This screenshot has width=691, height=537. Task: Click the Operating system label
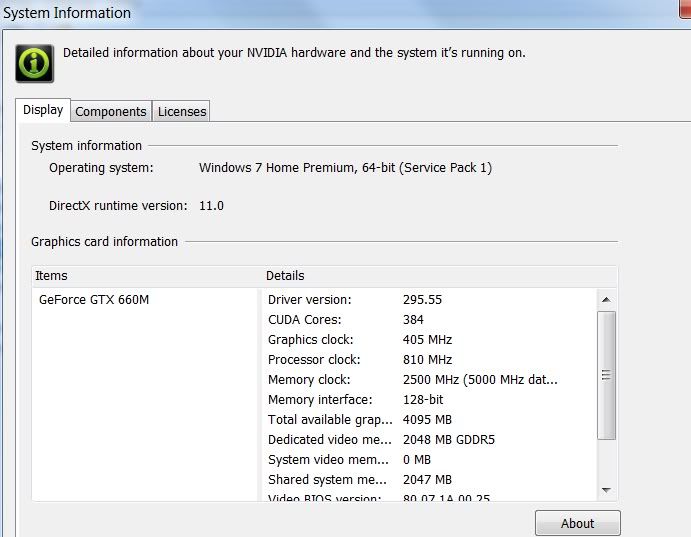click(101, 168)
